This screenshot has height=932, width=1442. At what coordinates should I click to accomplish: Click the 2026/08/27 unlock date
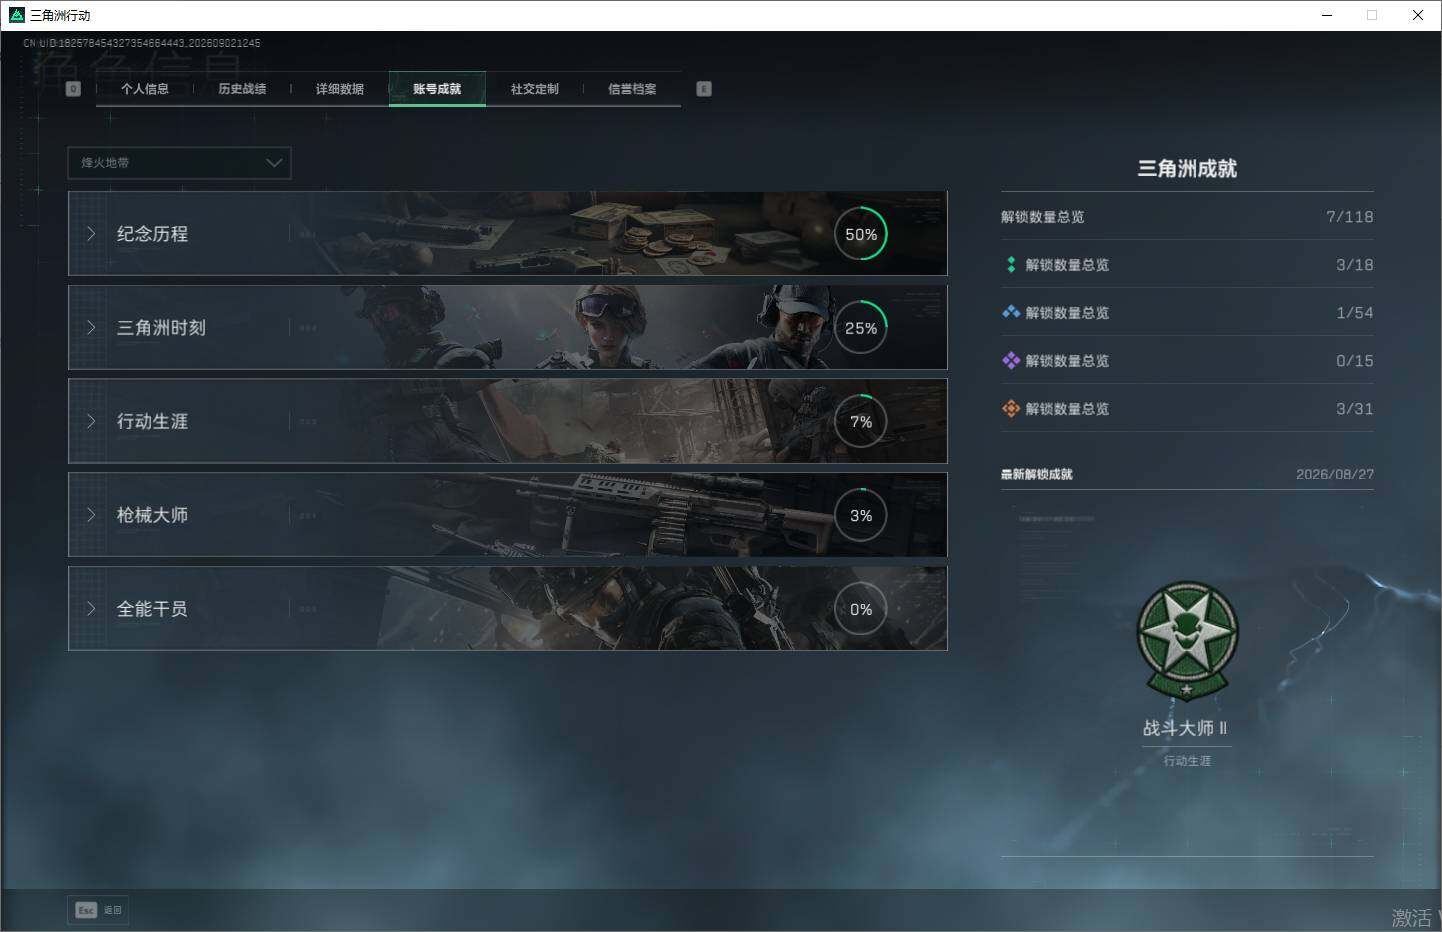coord(1335,474)
